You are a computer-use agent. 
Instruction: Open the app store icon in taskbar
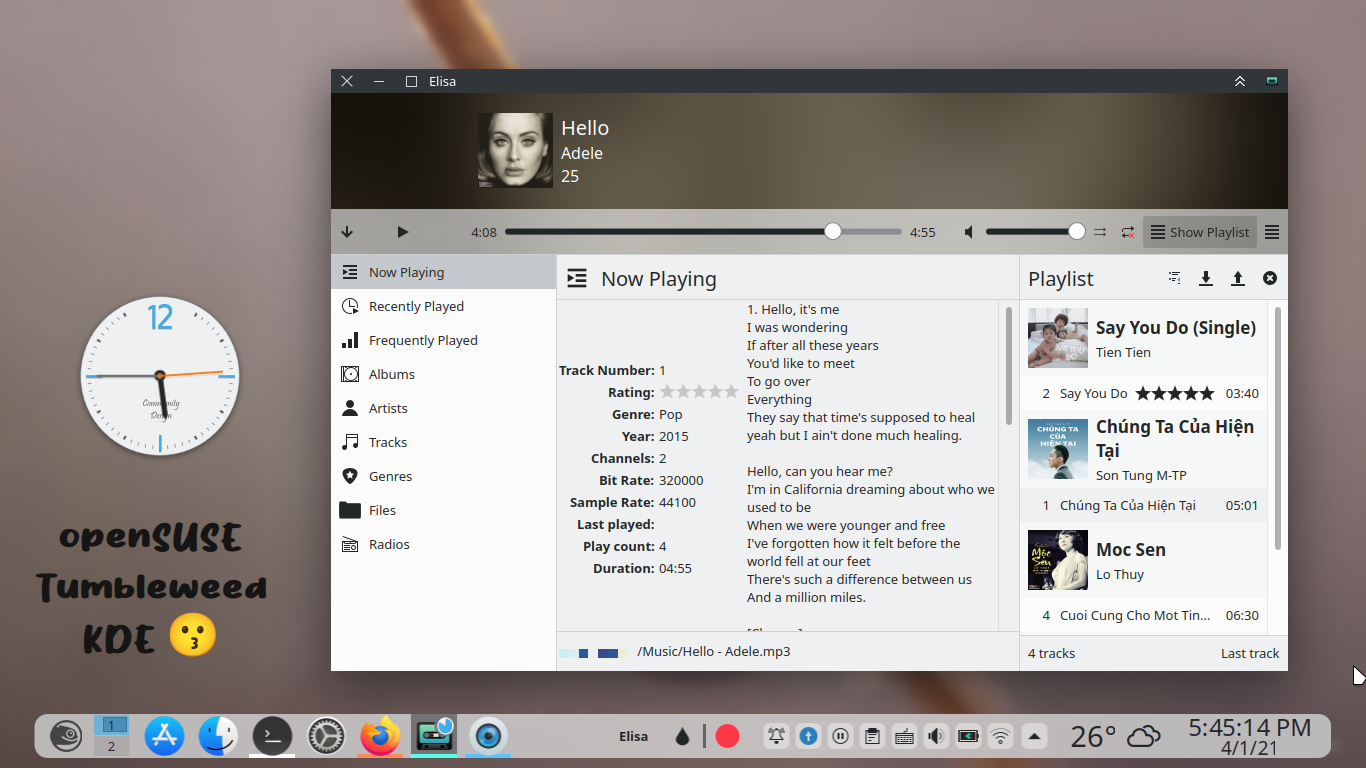pyautogui.click(x=164, y=736)
